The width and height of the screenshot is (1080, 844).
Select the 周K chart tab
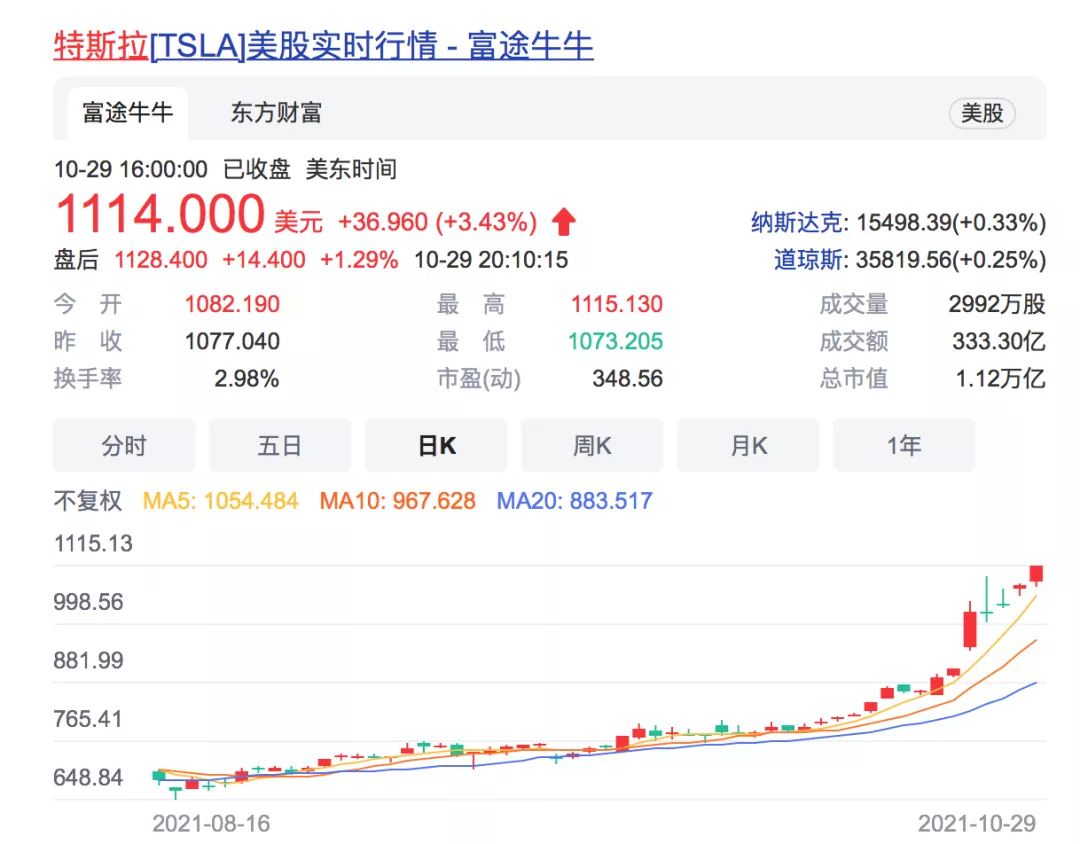pos(592,445)
